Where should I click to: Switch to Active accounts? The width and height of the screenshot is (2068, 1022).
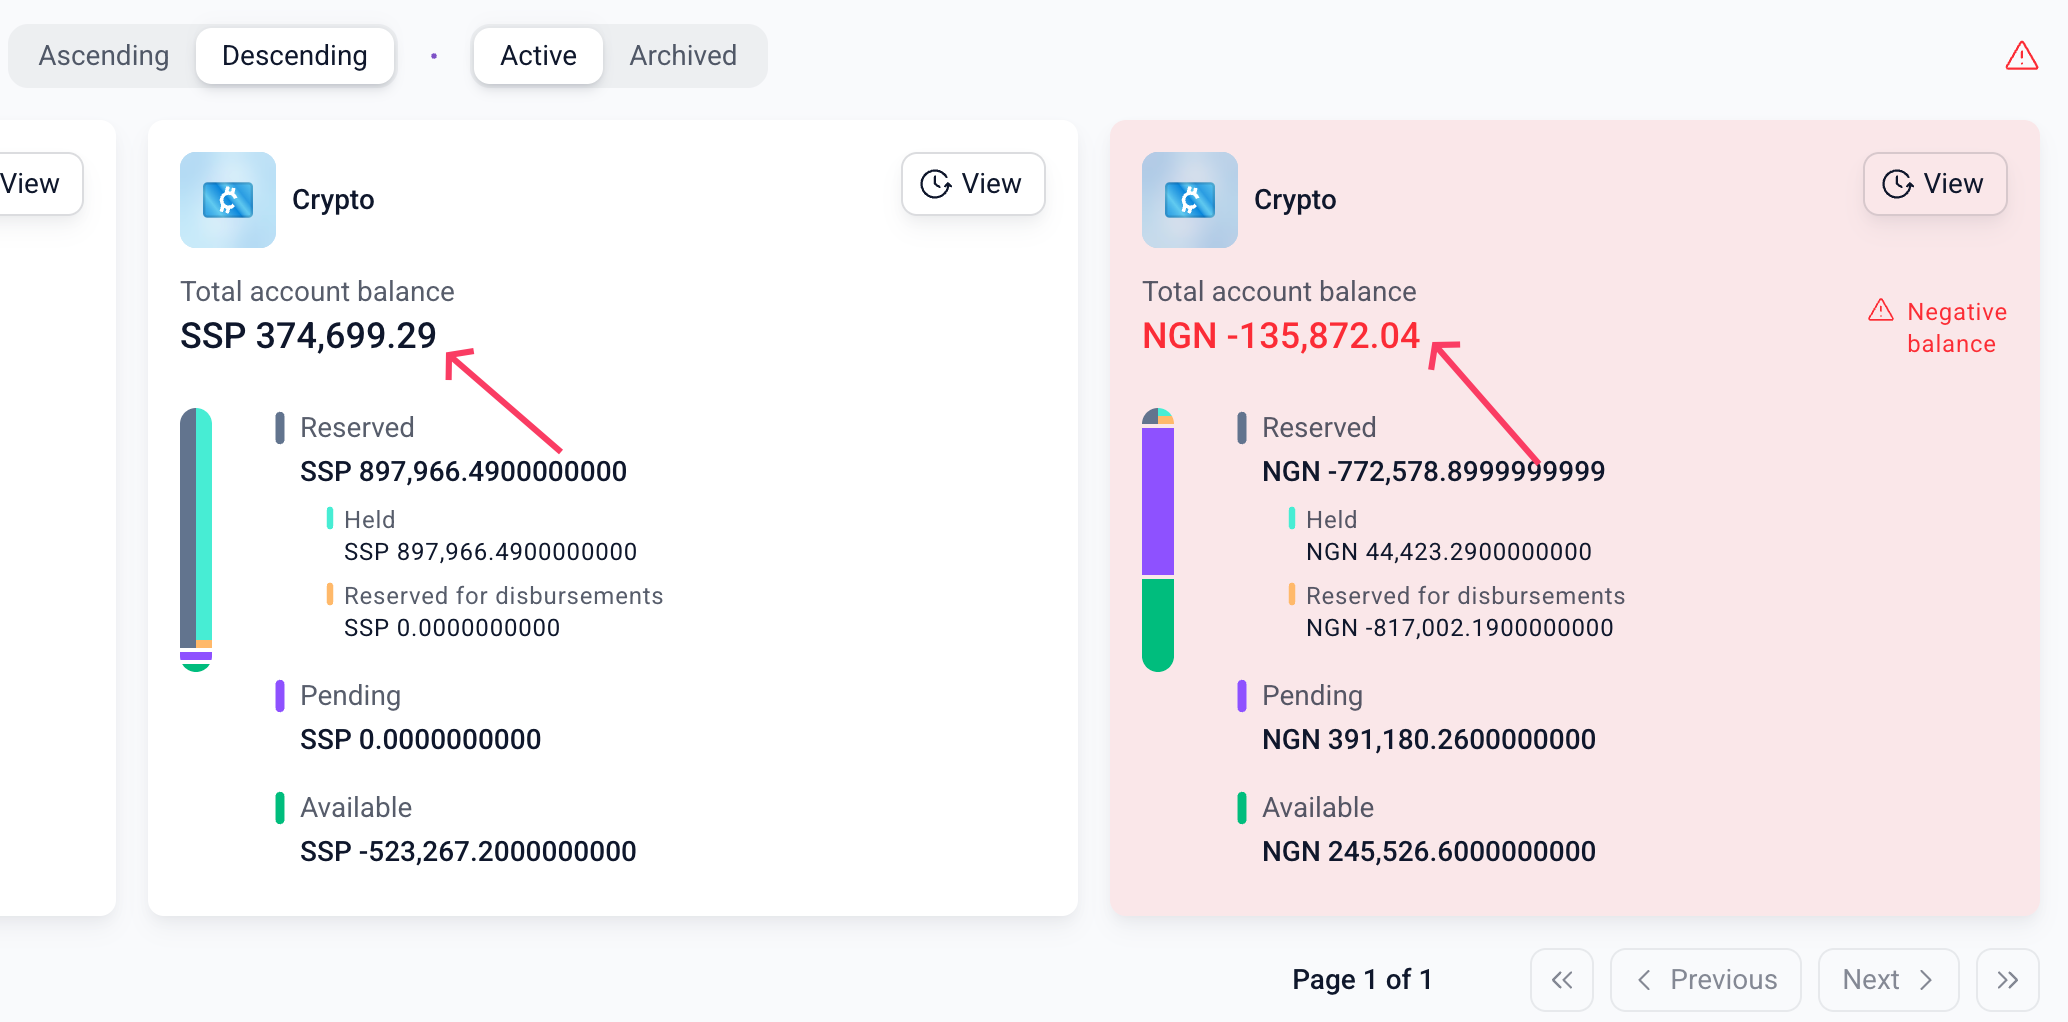tap(538, 56)
